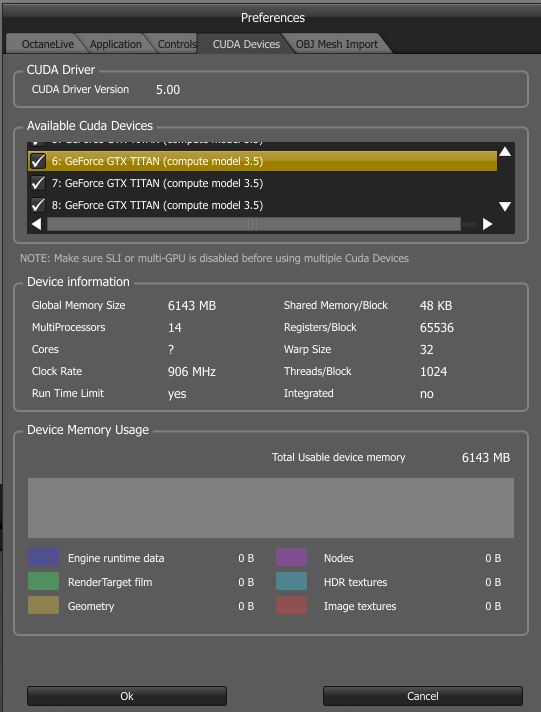
Task: Uncheck device 7 GeForce GTX TITAN
Action: [x=38, y=183]
